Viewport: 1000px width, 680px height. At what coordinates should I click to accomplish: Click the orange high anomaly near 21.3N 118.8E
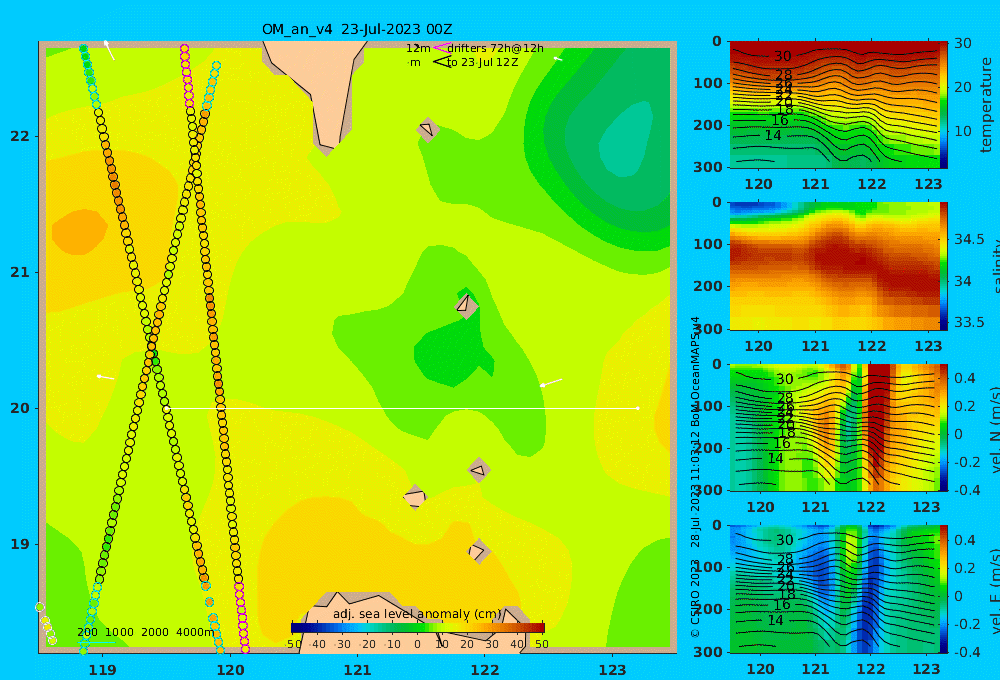coord(79,233)
